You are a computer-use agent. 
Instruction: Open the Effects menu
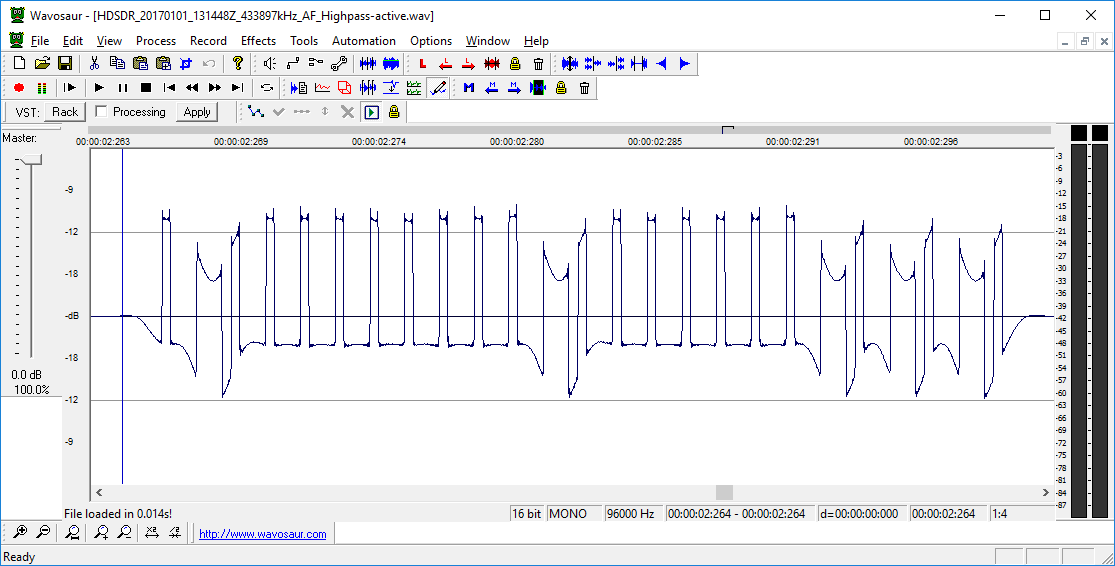point(258,41)
